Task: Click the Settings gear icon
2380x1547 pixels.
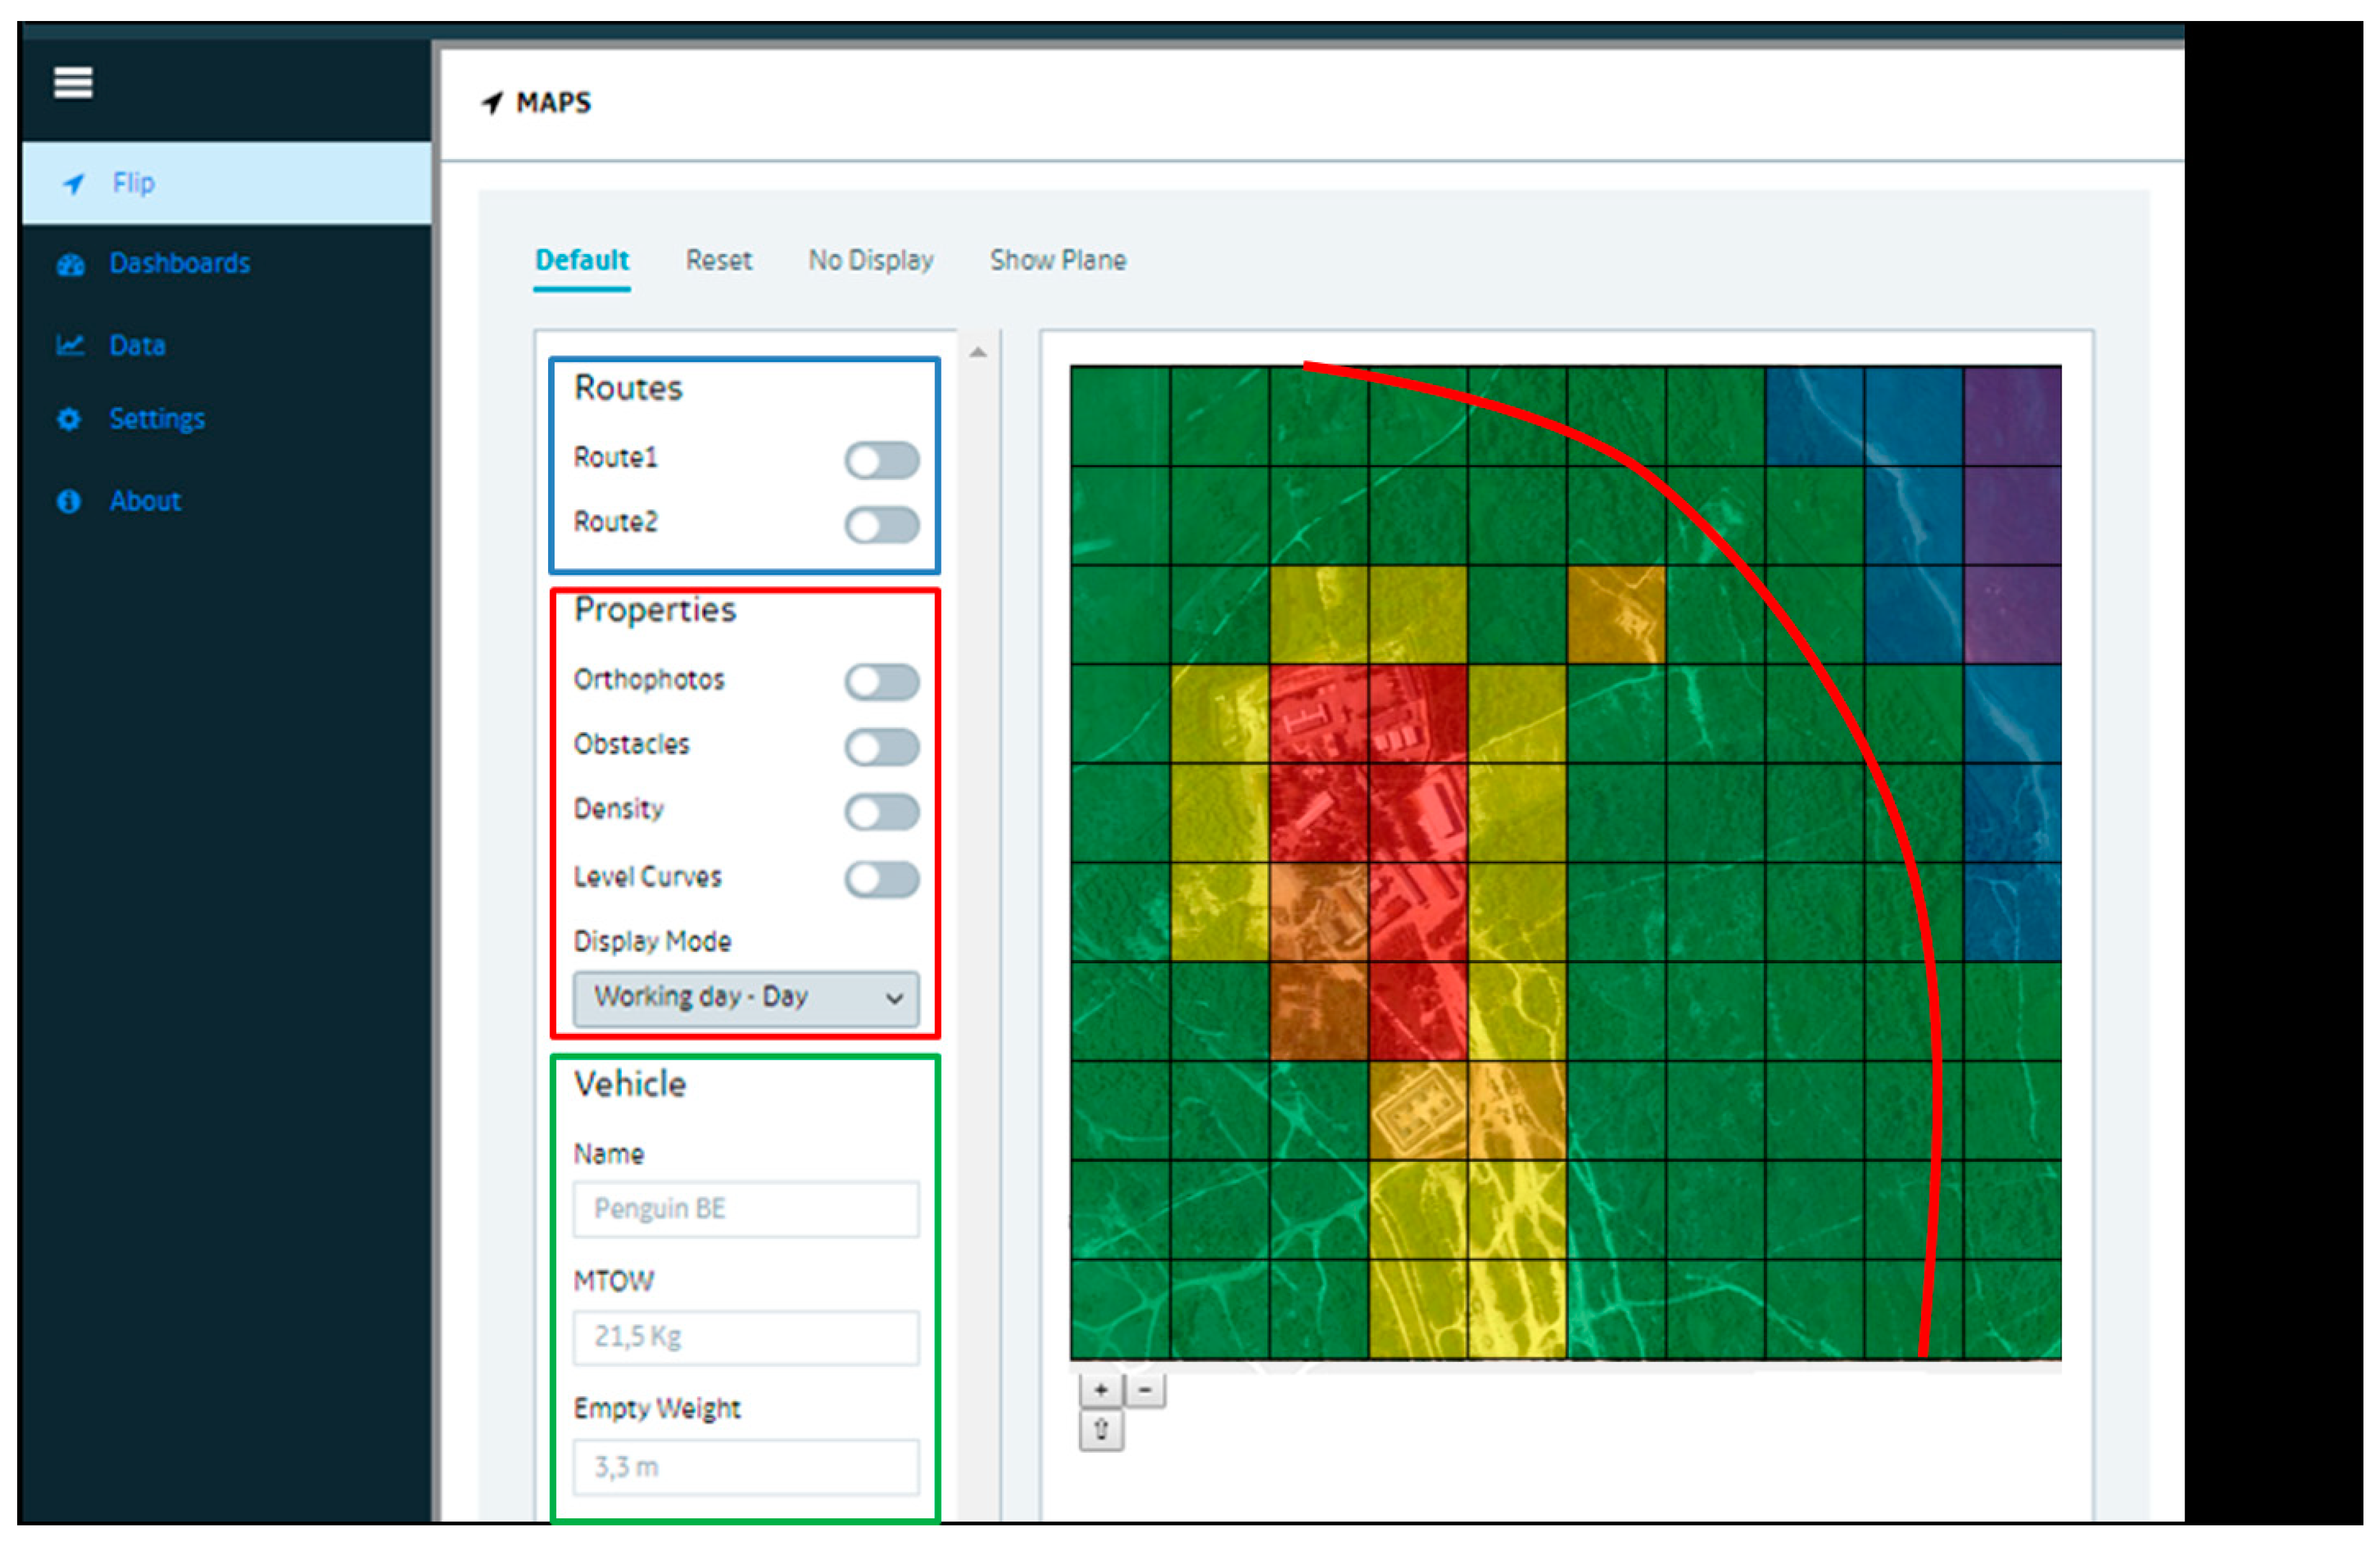Action: [69, 419]
